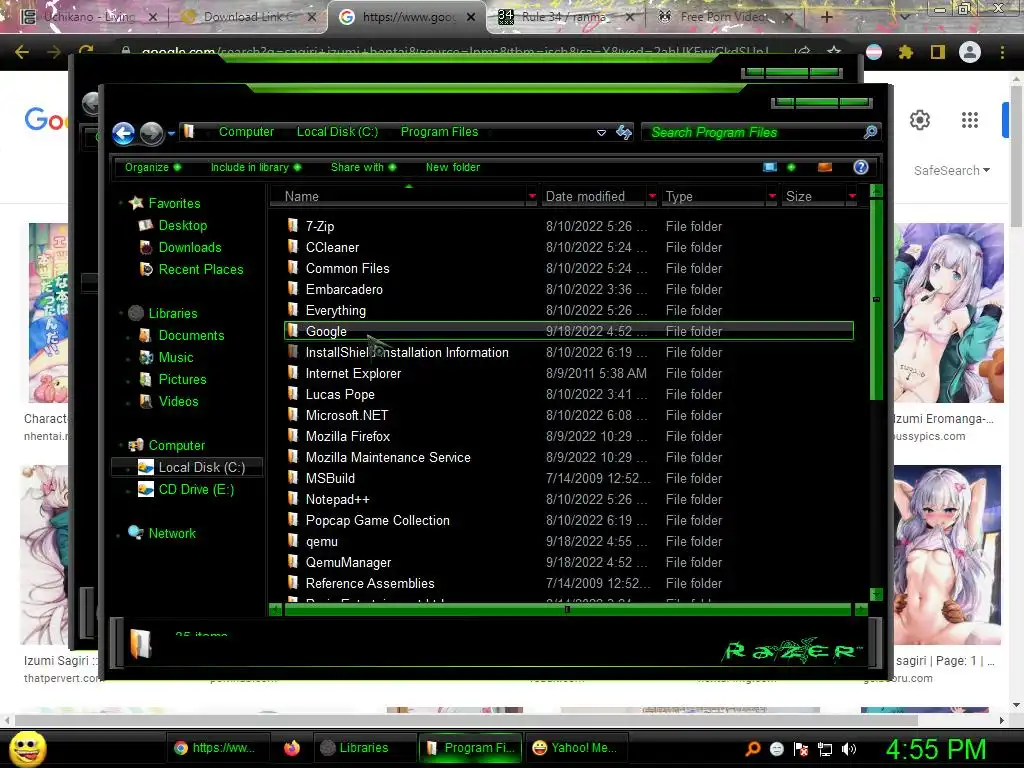Refresh the Program Files folder view
Screen dimensions: 1024x768
[624, 133]
